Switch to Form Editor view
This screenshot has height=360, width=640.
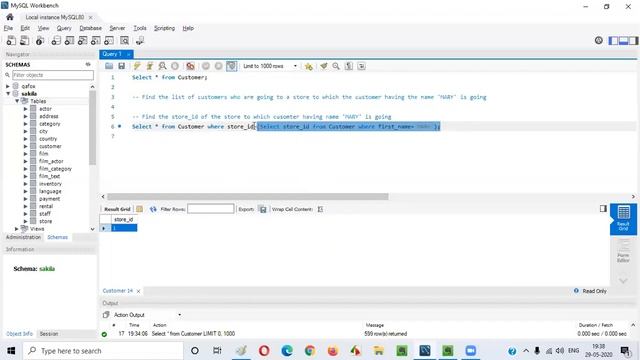click(623, 250)
